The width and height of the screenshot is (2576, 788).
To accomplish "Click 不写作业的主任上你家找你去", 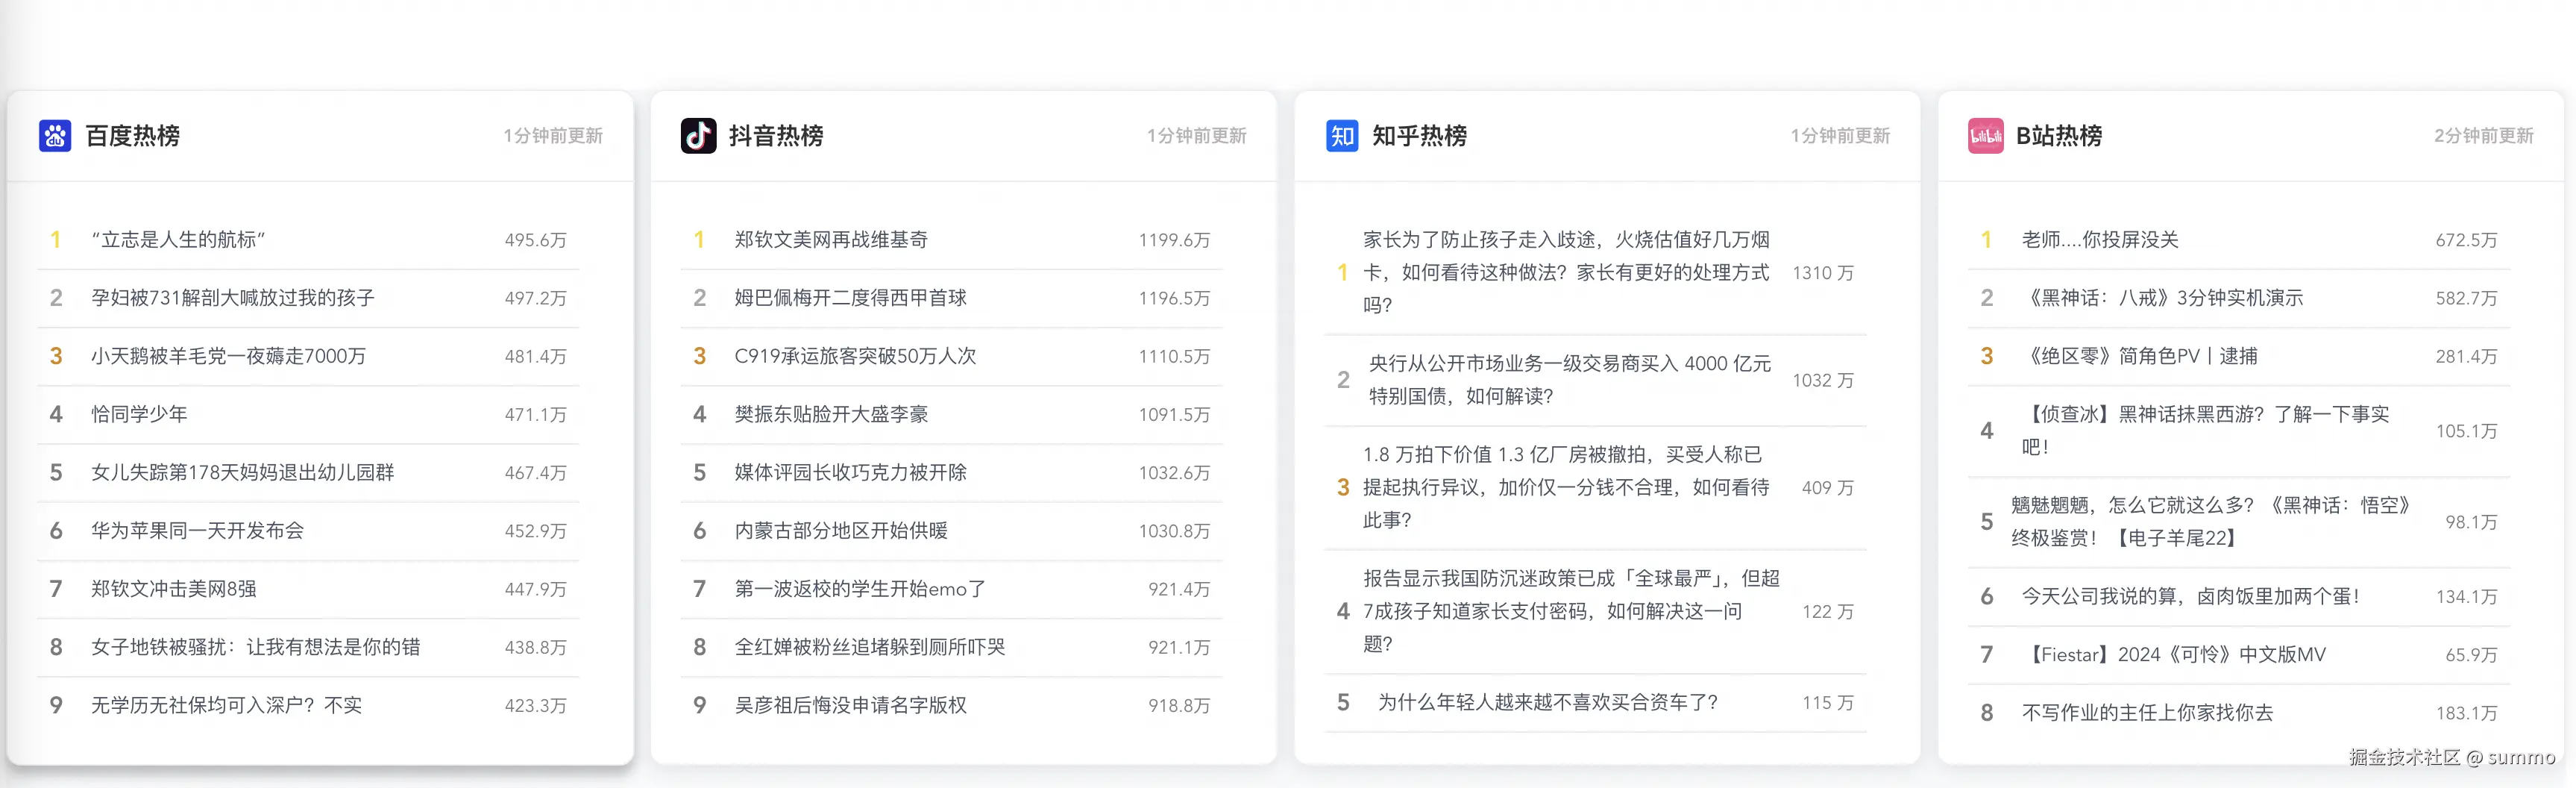I will coord(2147,712).
